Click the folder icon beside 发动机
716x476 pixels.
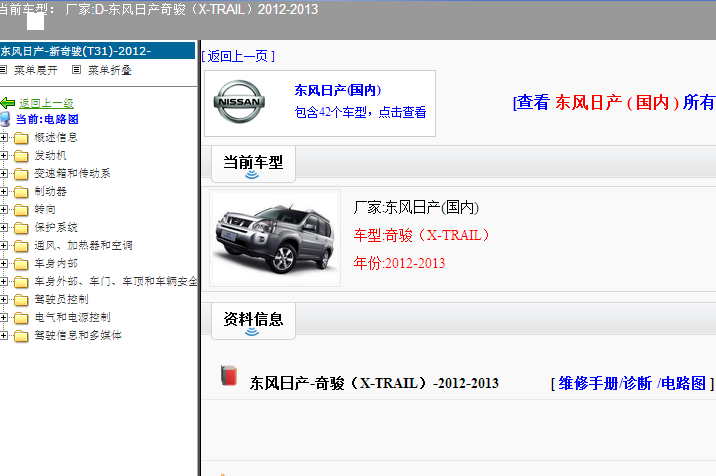pyautogui.click(x=21, y=156)
